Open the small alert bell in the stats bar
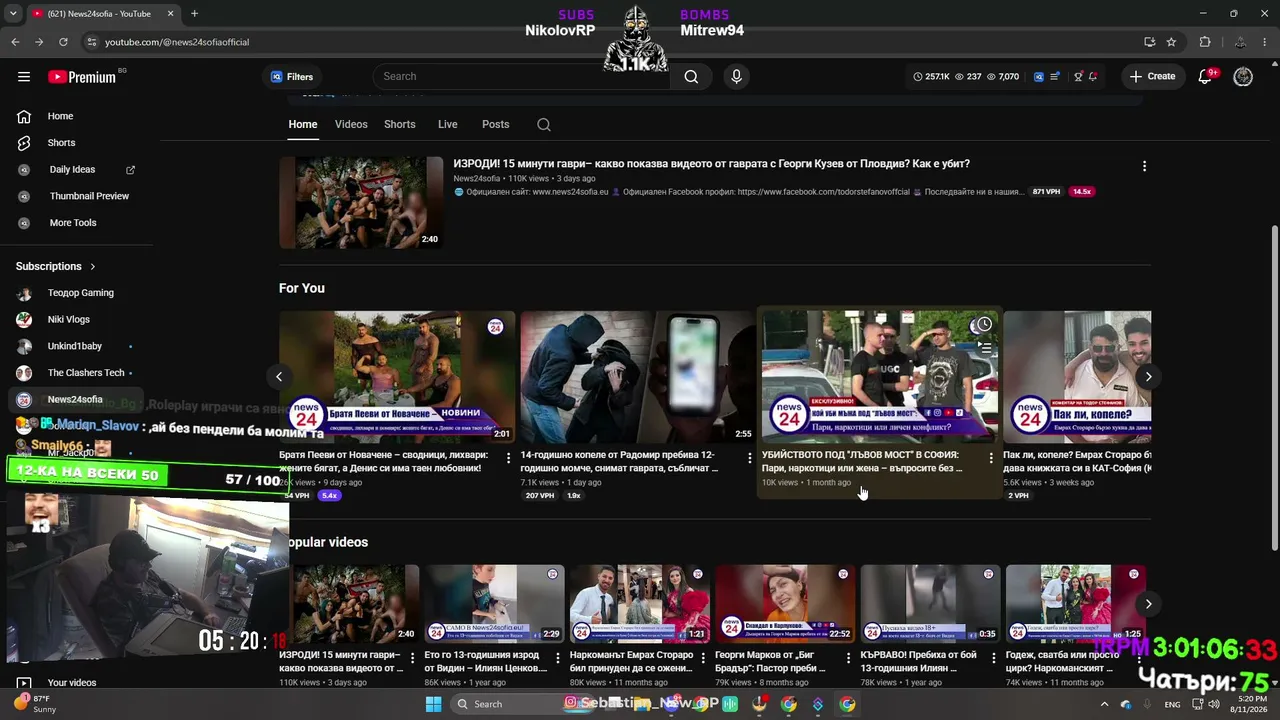The height and width of the screenshot is (720, 1280). (x=1093, y=77)
